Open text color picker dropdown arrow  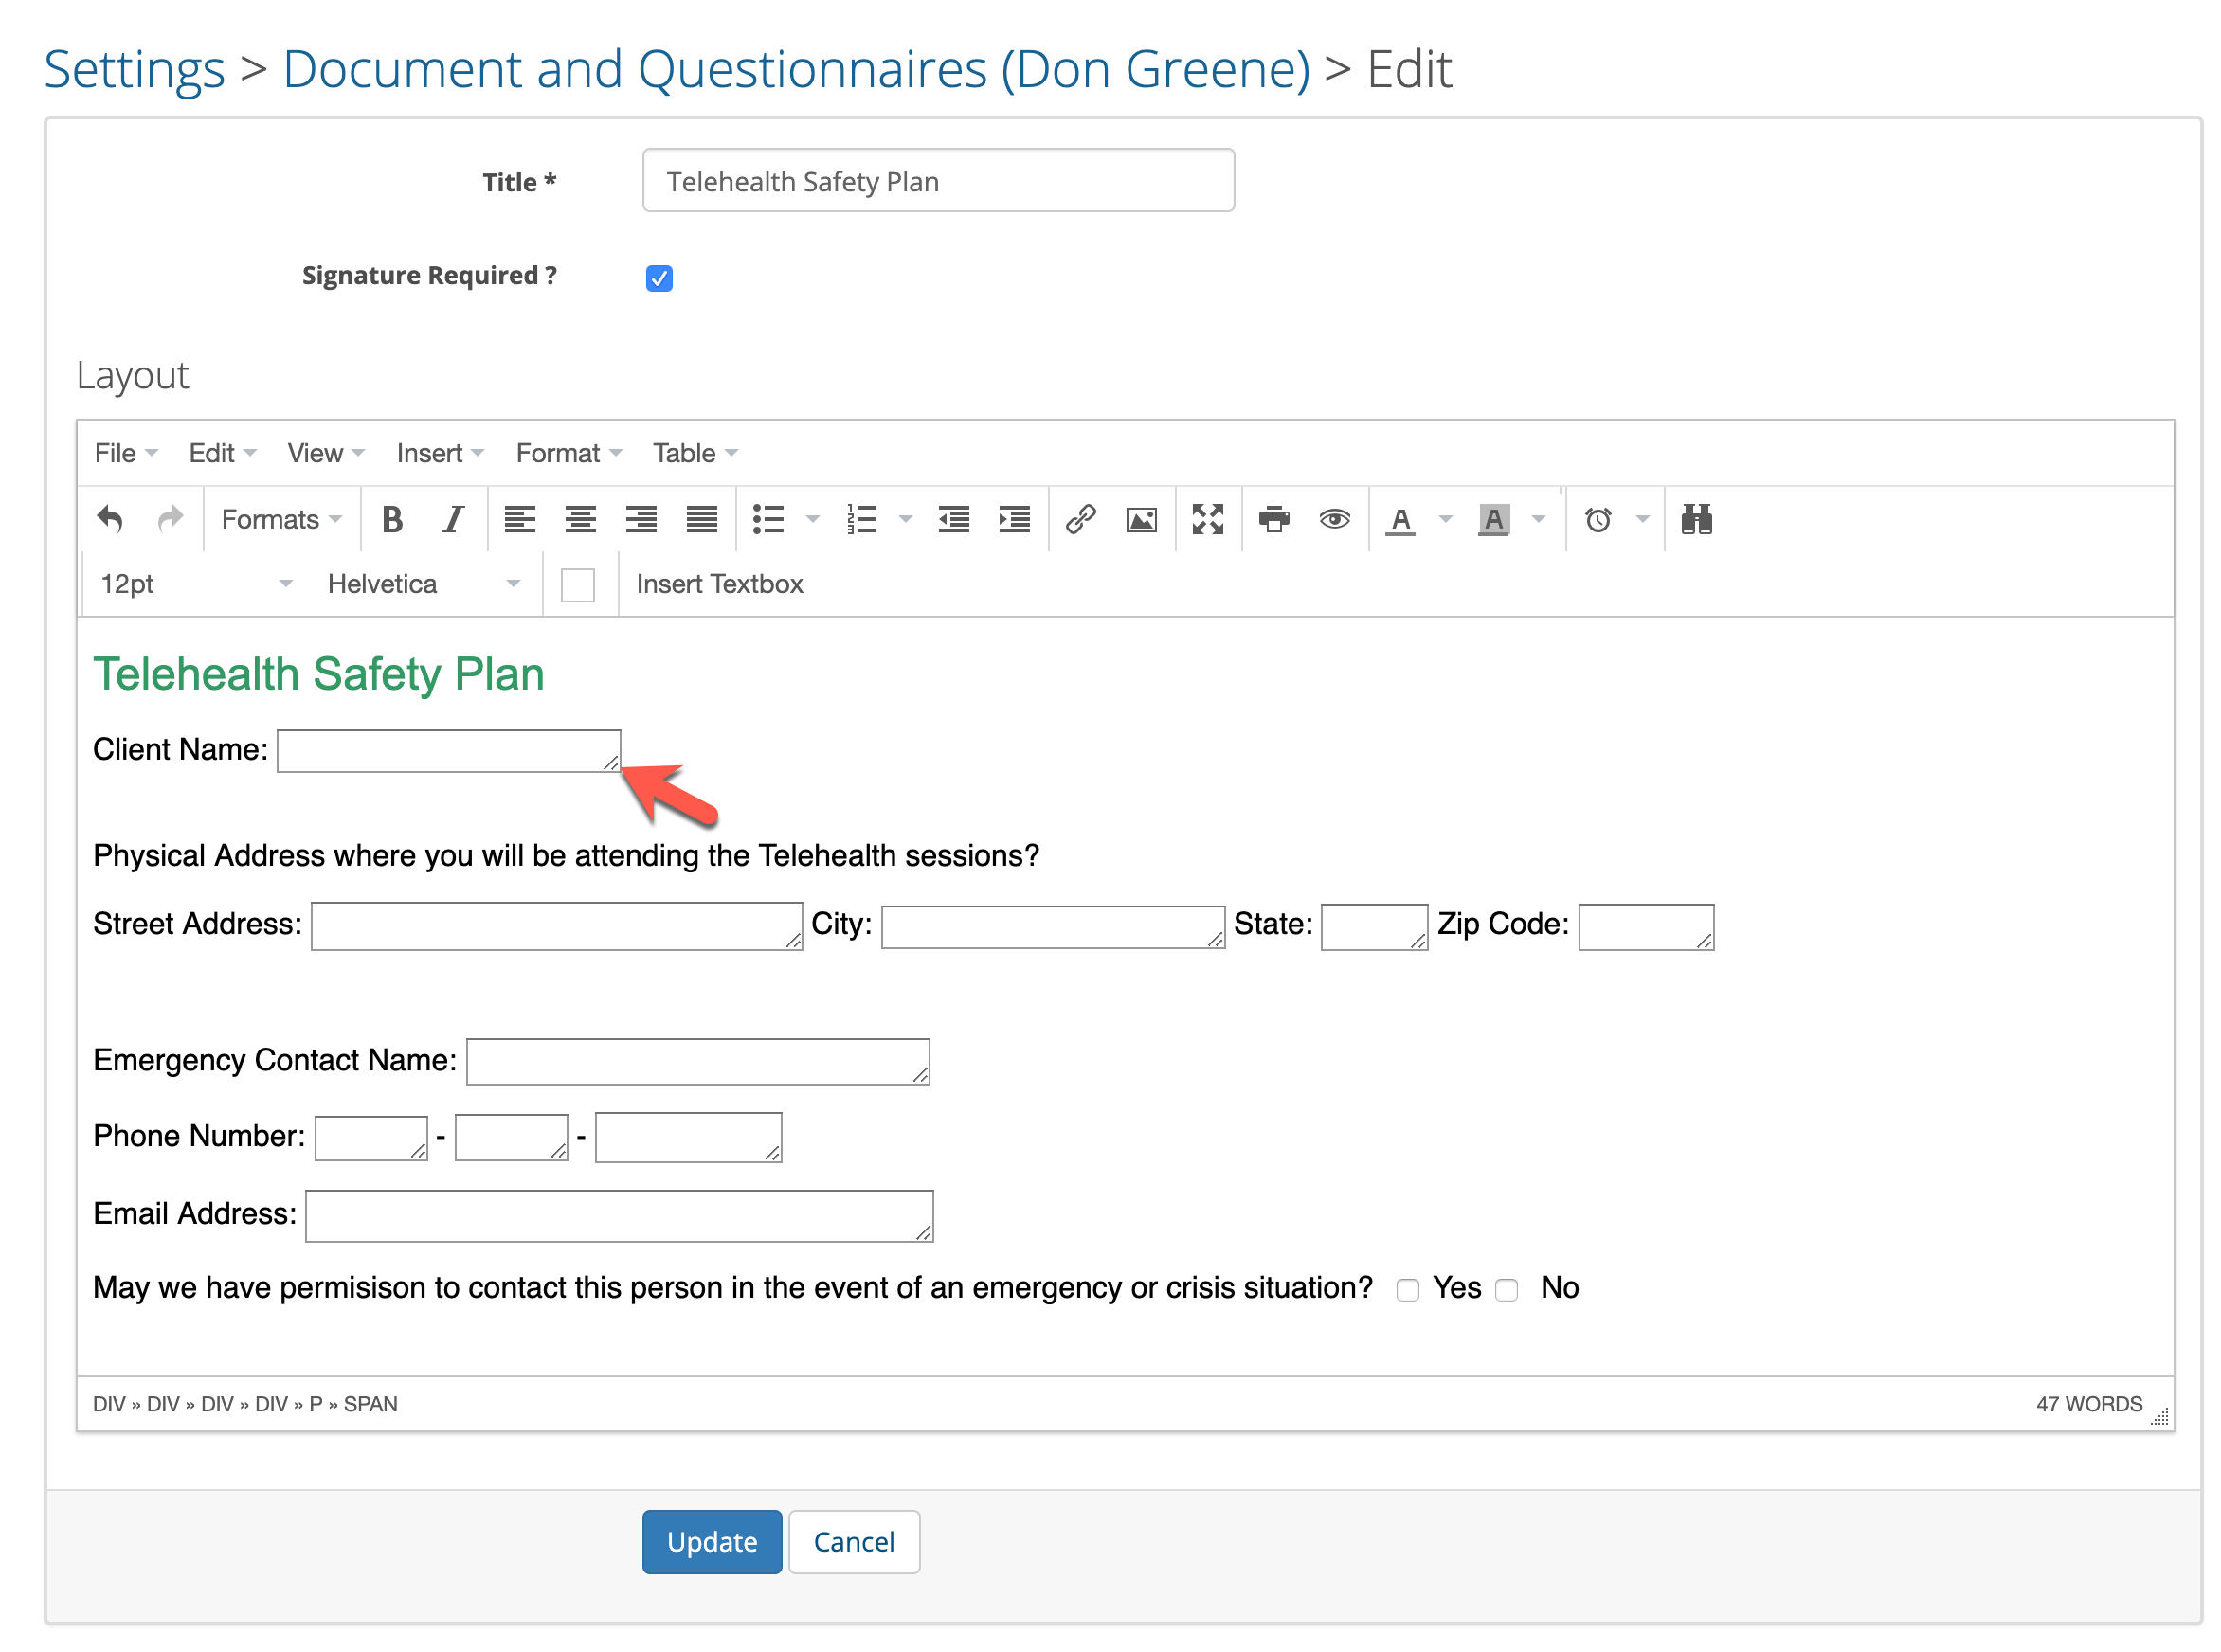pos(1446,519)
